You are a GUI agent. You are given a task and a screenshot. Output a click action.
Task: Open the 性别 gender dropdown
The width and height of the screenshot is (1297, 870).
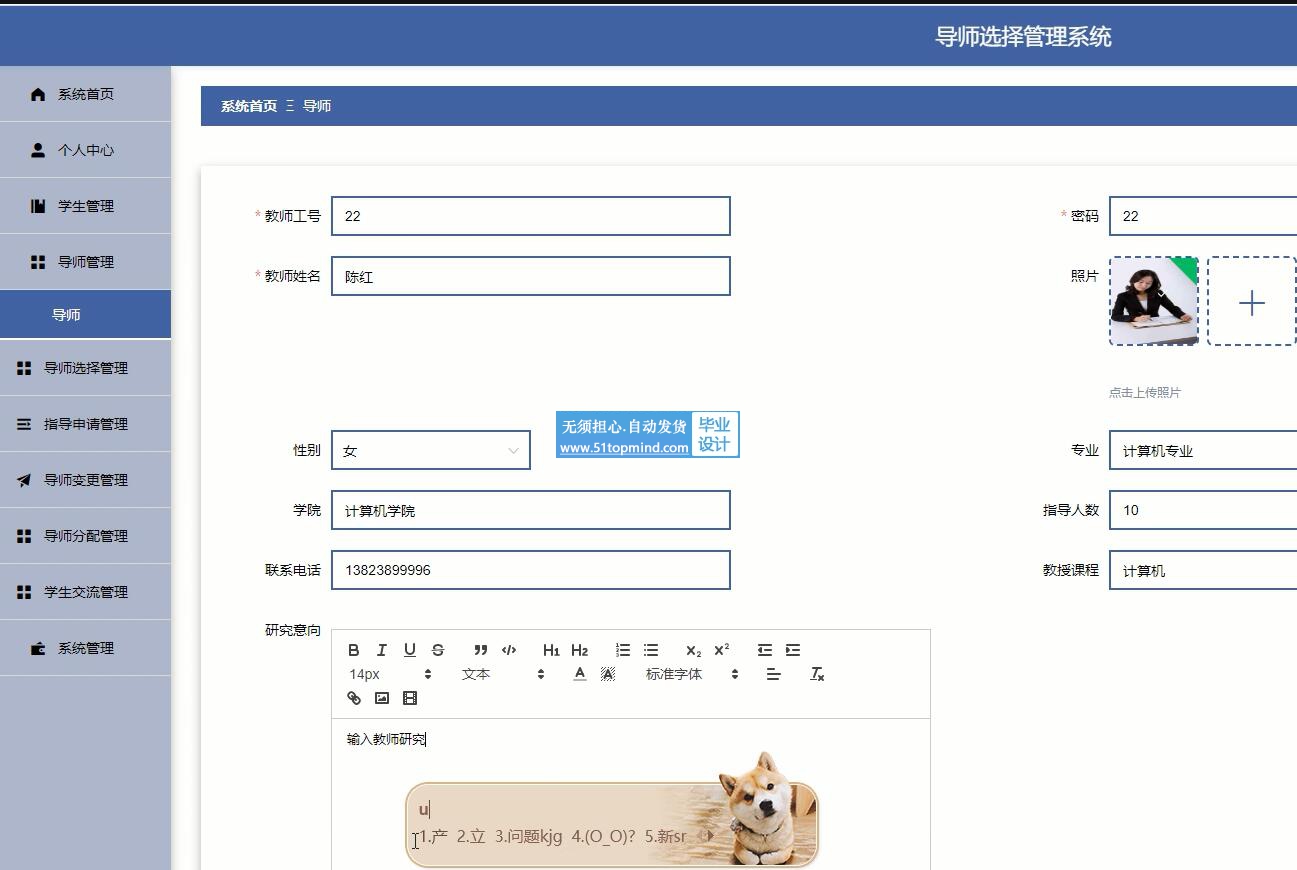(430, 451)
